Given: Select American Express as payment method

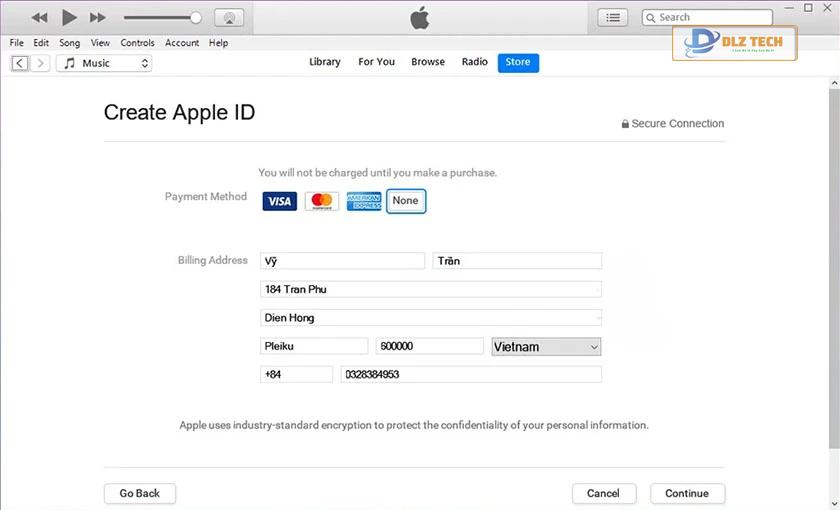Looking at the screenshot, I should click(x=364, y=201).
